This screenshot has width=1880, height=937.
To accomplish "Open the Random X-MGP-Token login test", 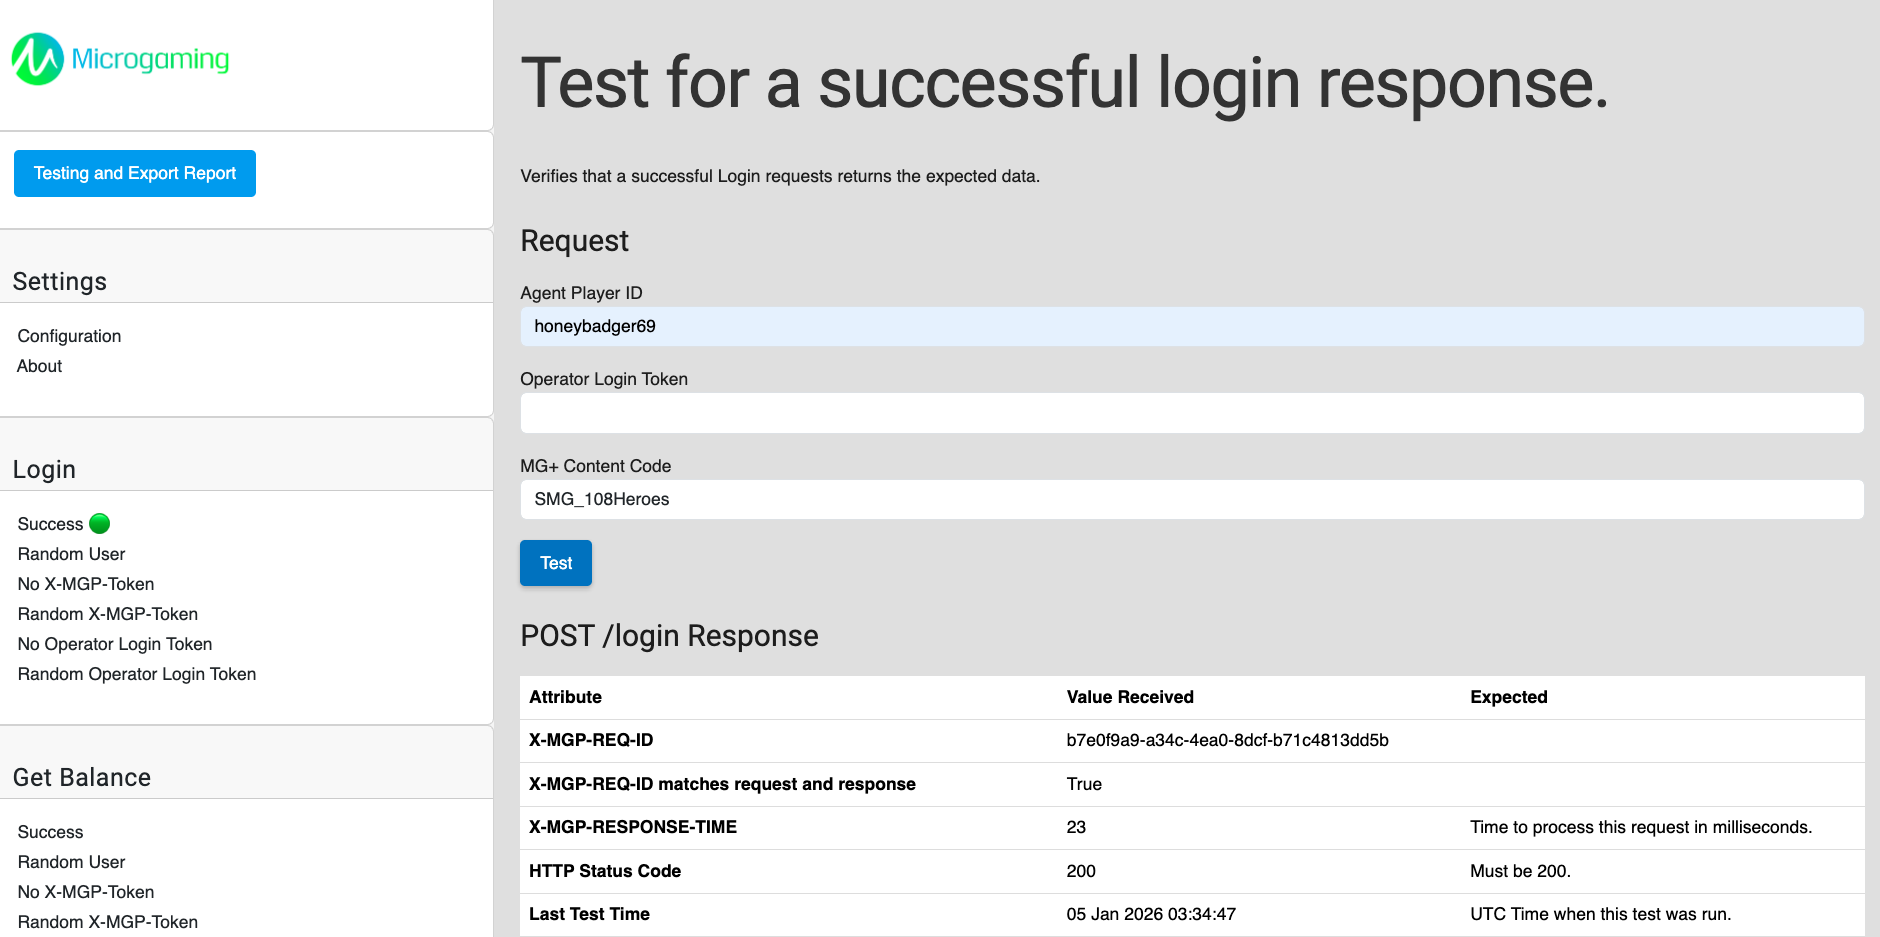I will point(106,614).
